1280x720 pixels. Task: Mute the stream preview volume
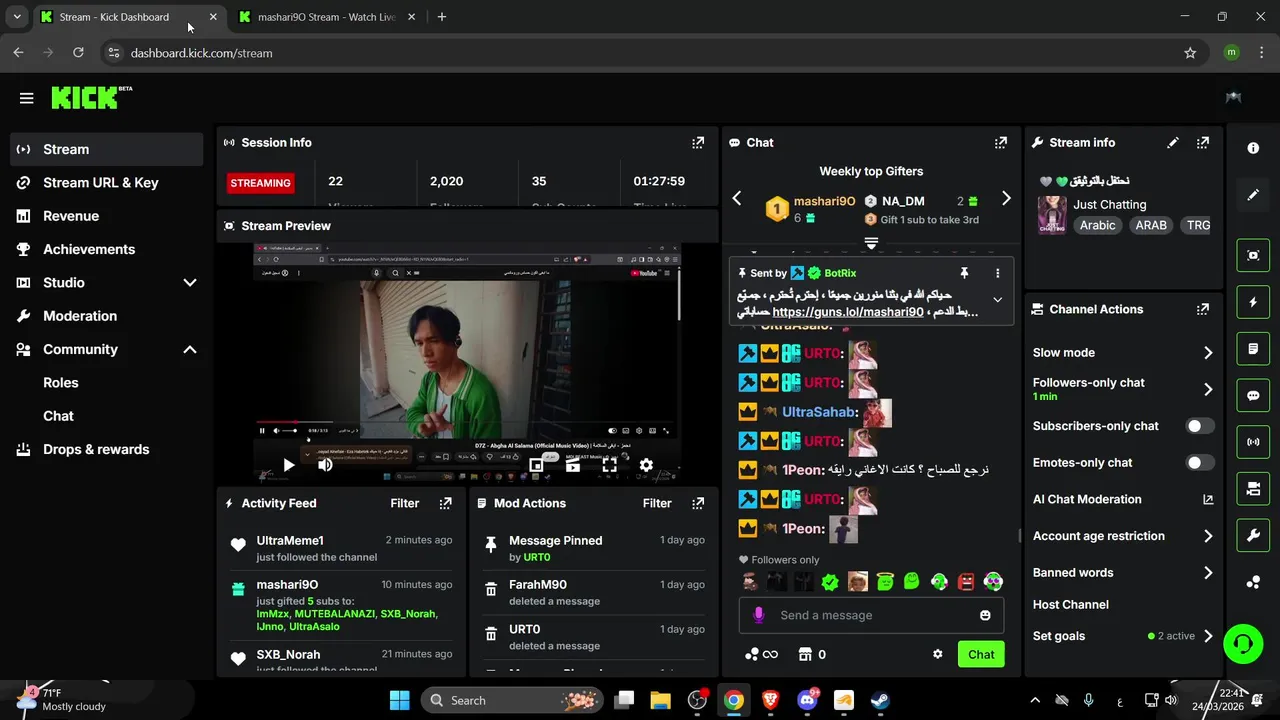325,465
